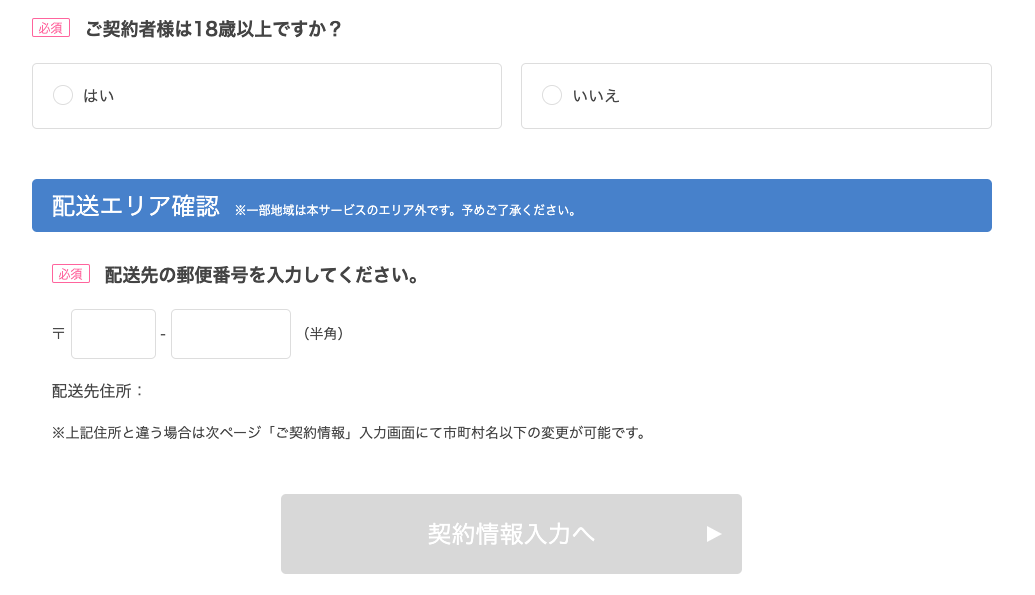Select the はい radio button

[63, 95]
